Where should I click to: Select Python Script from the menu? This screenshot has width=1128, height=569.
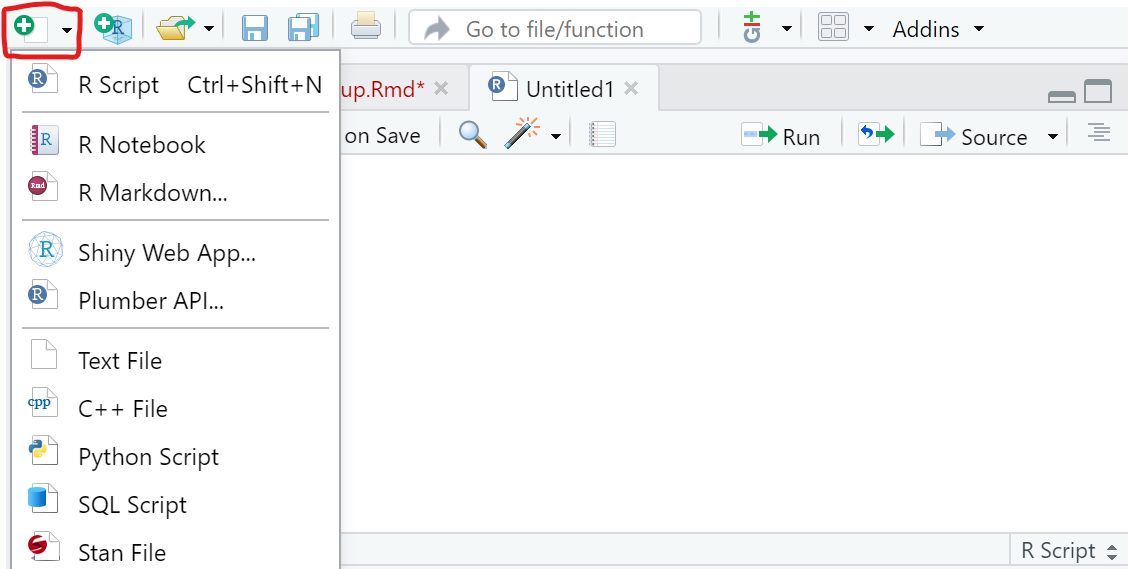(x=148, y=457)
